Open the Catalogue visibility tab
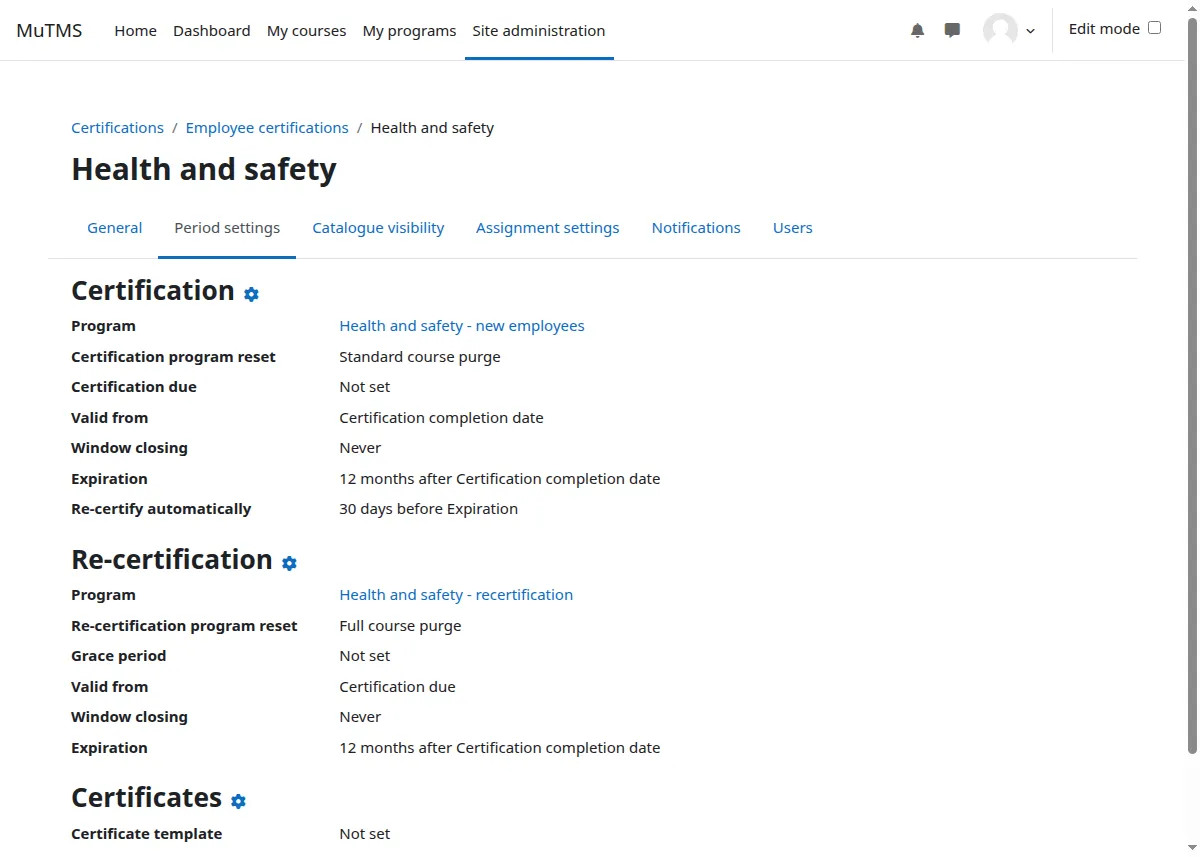The width and height of the screenshot is (1200, 857). [378, 228]
